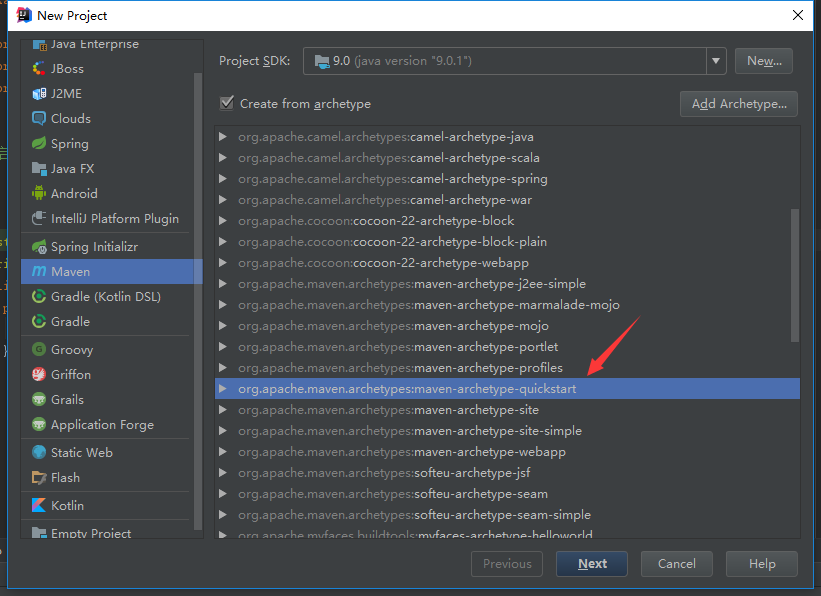Close the New Project dialog

pos(797,15)
